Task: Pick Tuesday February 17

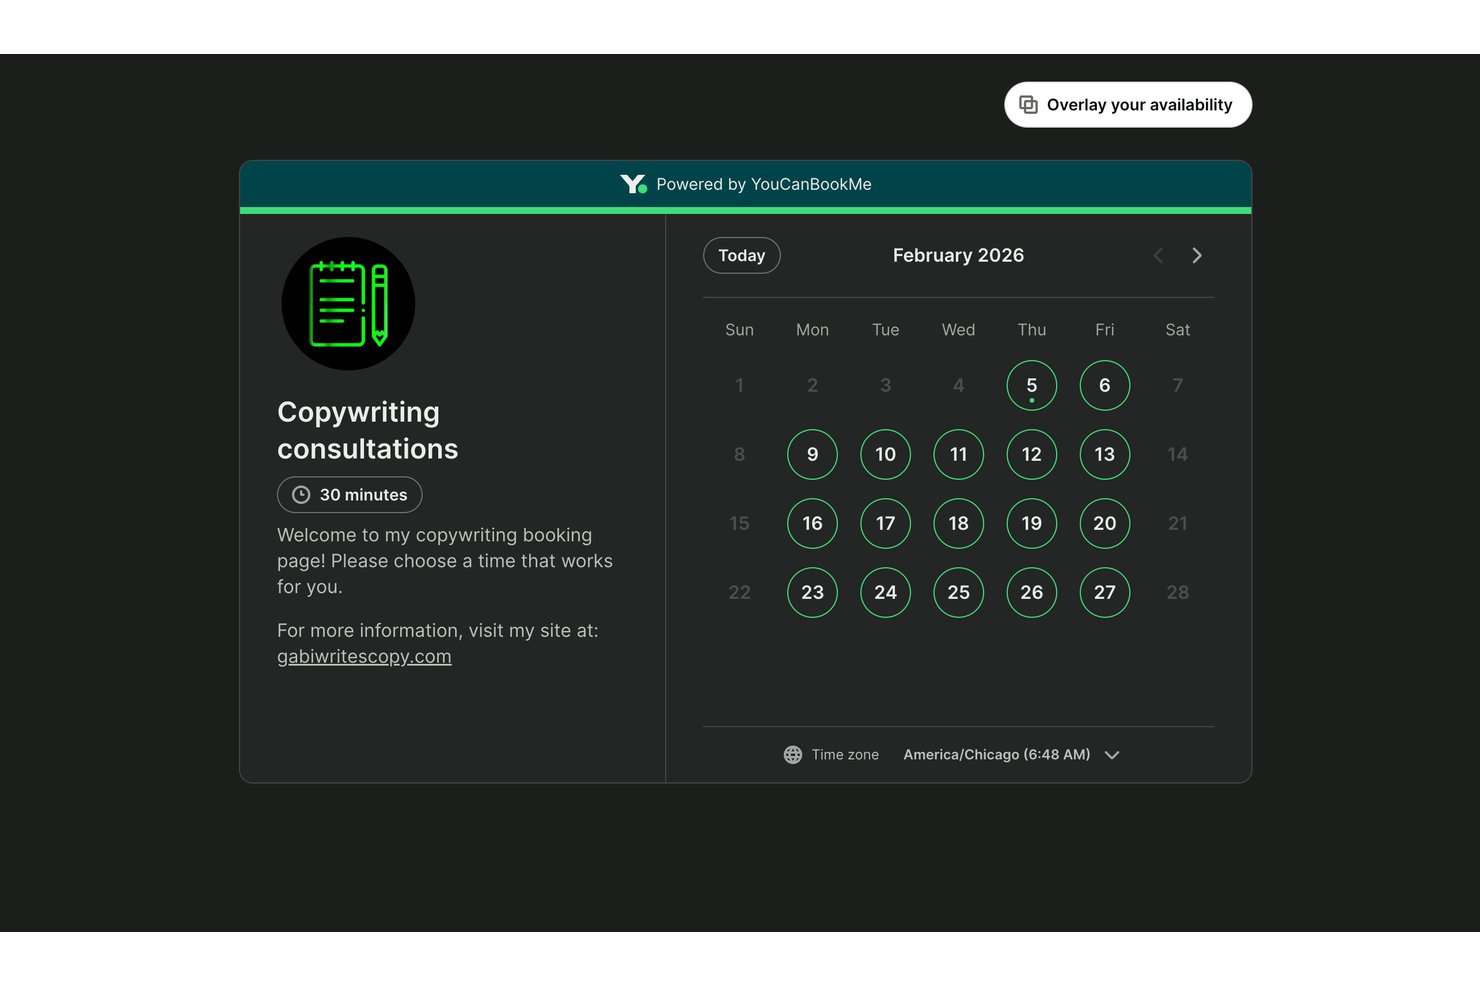Action: (x=886, y=523)
